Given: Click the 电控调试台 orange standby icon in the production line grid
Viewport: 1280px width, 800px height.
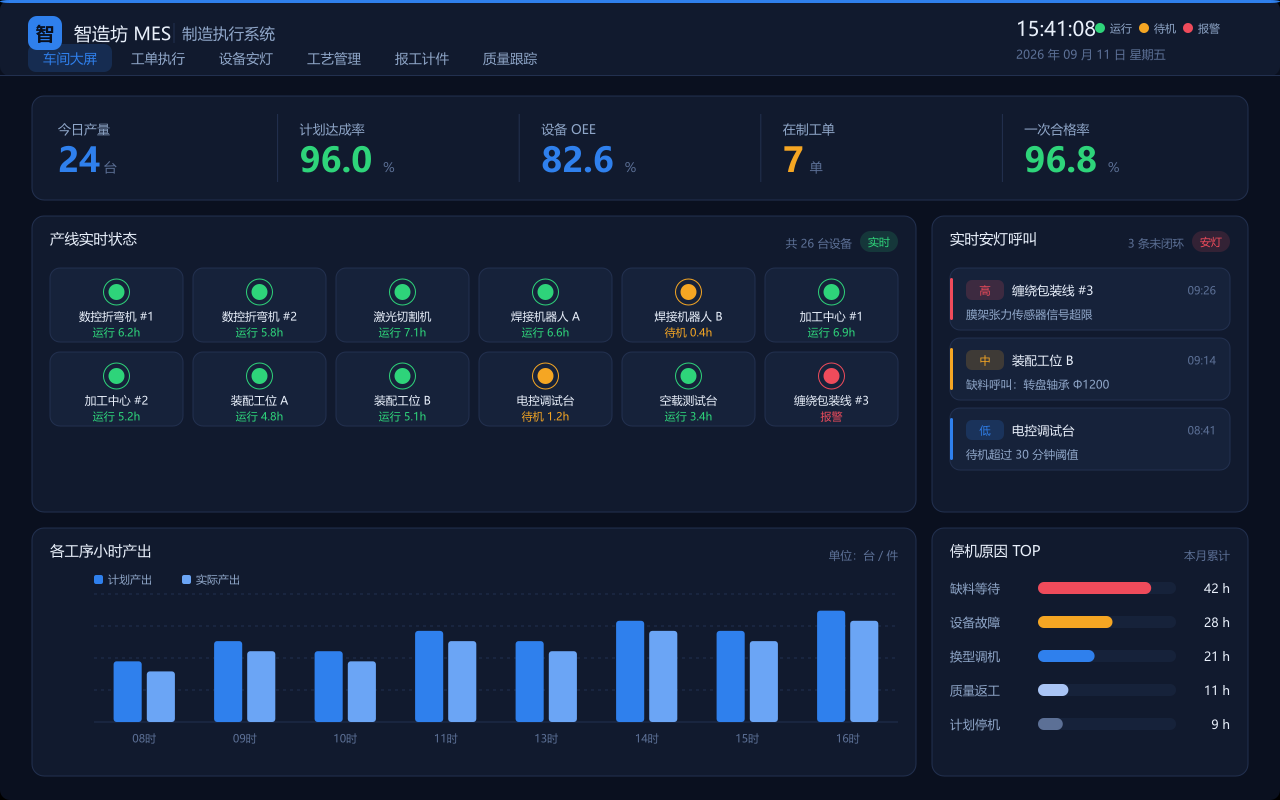Looking at the screenshot, I should point(545,376).
